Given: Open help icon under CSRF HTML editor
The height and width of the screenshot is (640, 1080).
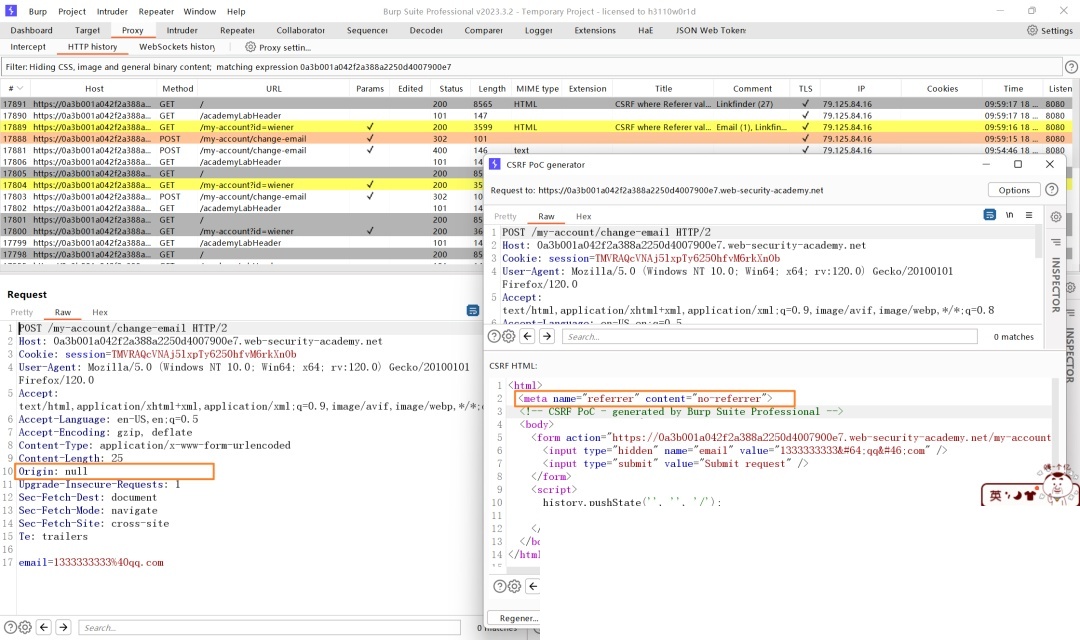Looking at the screenshot, I should [x=500, y=586].
